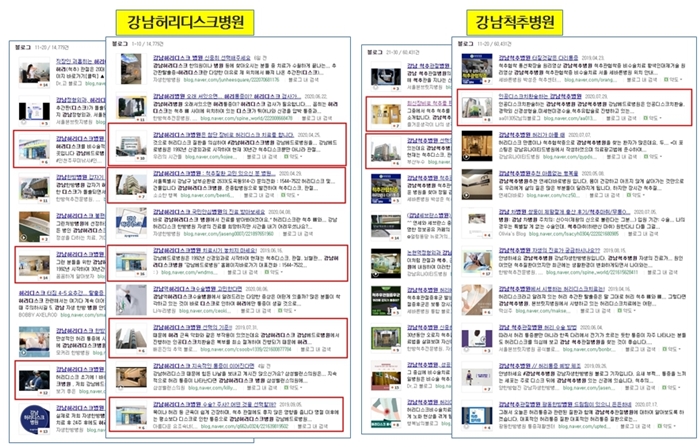Expand the 약도 dropdown in the 2020.07.07 result

(652, 157)
